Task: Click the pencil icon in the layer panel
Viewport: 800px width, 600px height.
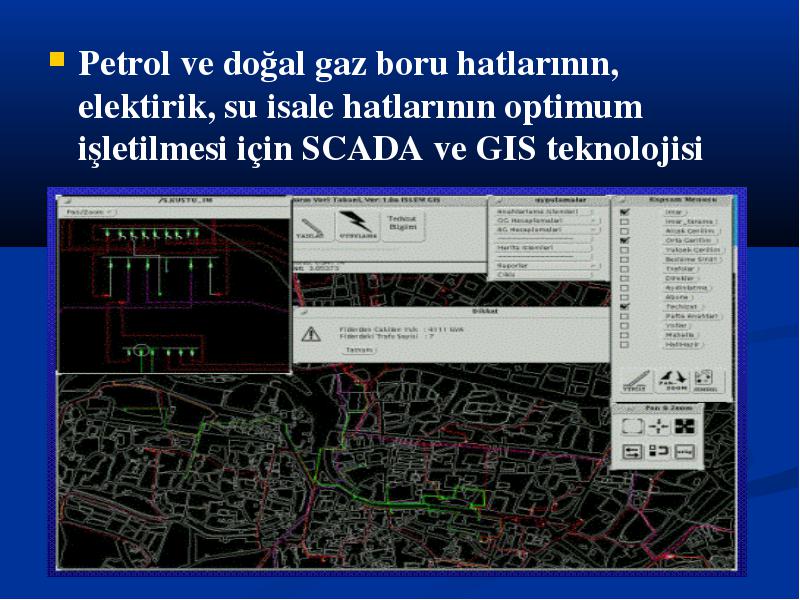Action: click(637, 381)
